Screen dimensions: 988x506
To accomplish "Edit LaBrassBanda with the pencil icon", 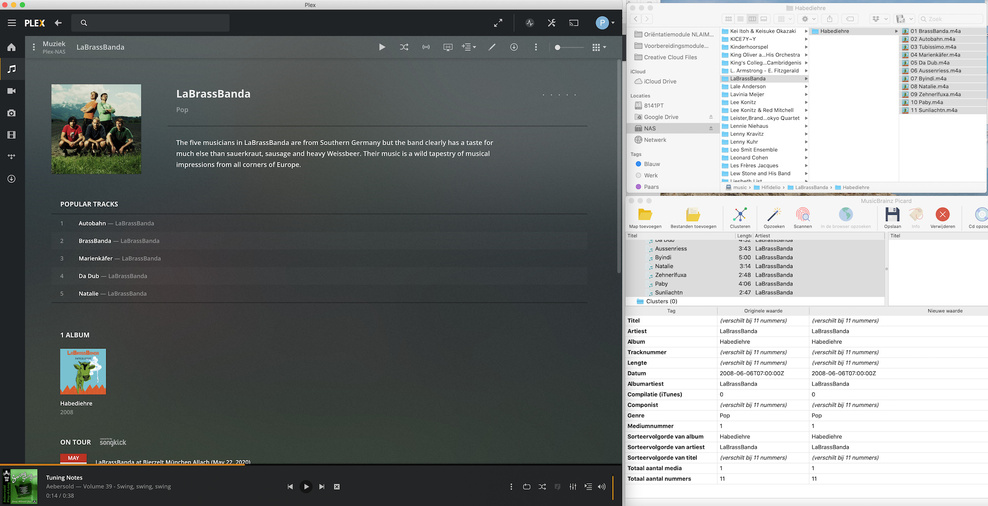I will point(492,47).
